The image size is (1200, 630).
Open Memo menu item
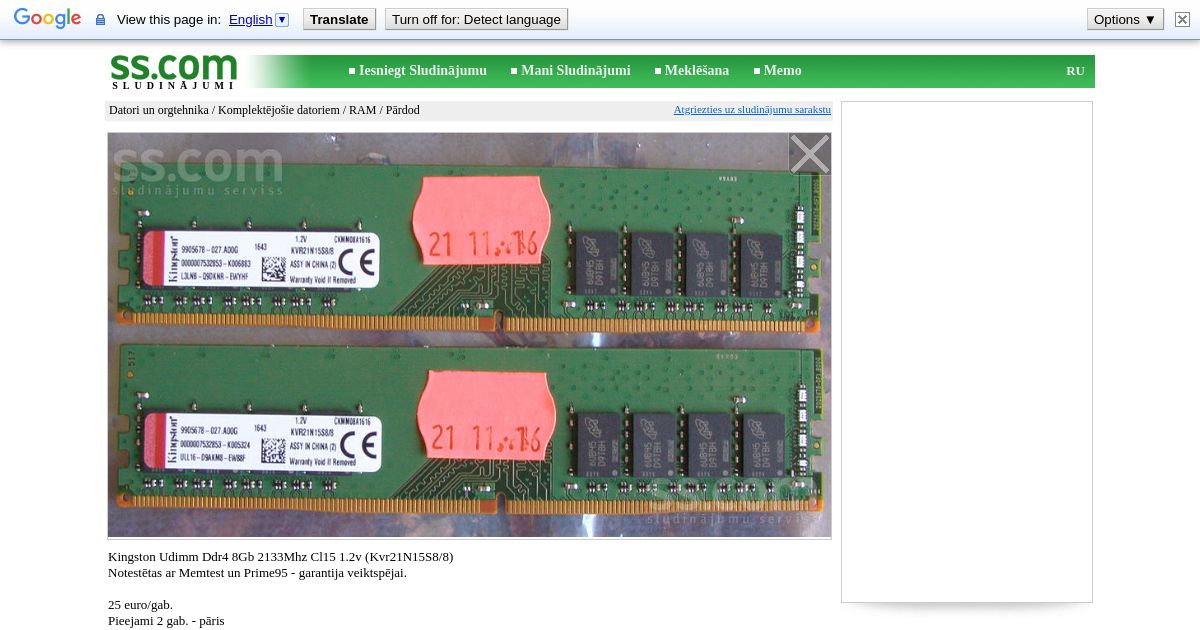(x=777, y=71)
